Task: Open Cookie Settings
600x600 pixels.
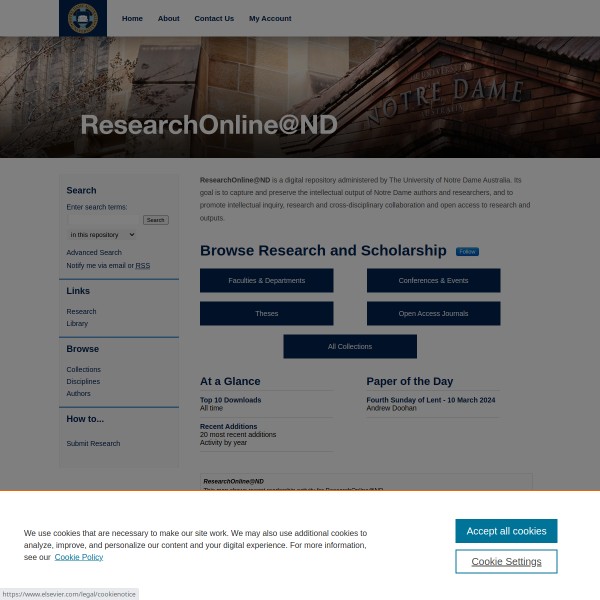Action: pyautogui.click(x=506, y=562)
